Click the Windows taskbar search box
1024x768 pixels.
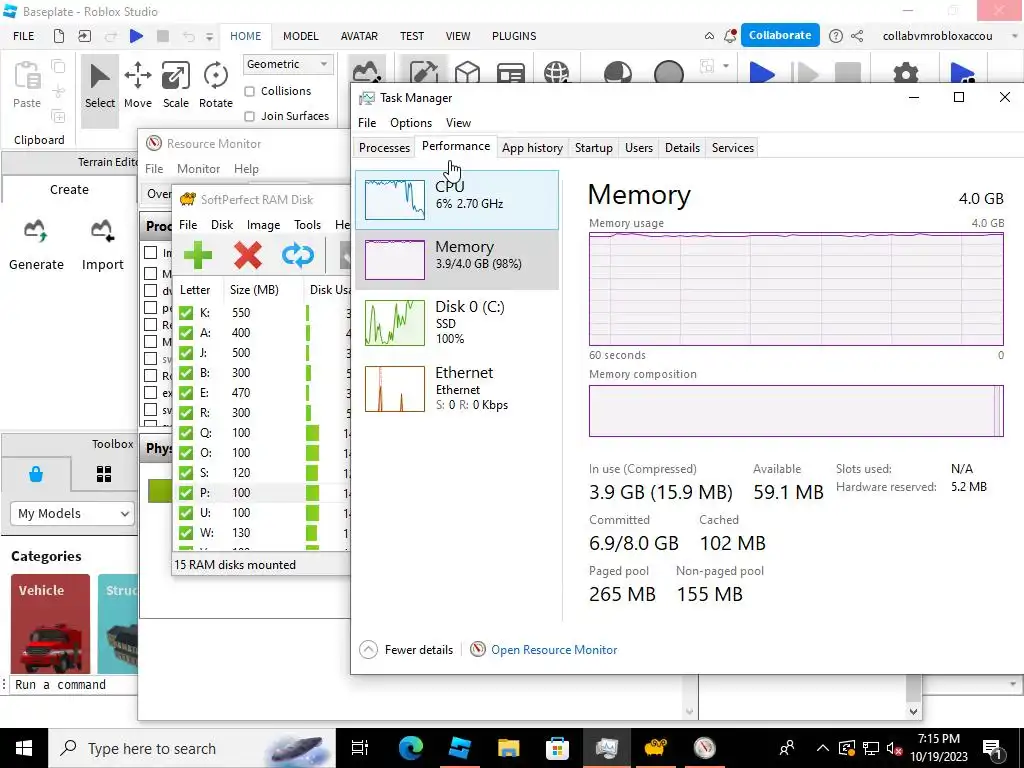point(192,748)
